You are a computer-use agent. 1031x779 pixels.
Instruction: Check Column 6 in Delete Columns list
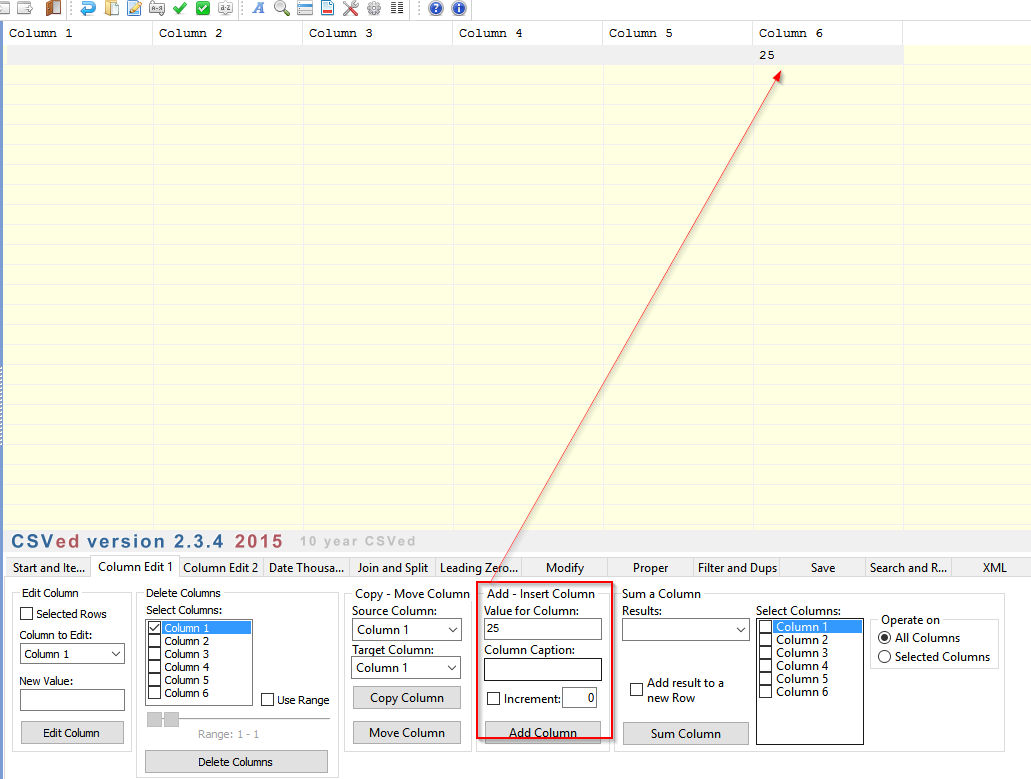(x=155, y=693)
